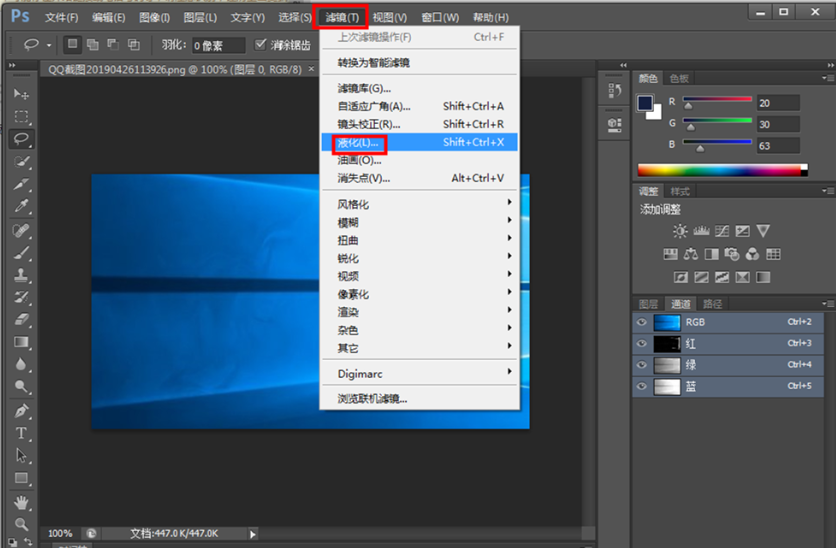
Task: Pick the Zoom magnifier tool
Action: [x=21, y=523]
